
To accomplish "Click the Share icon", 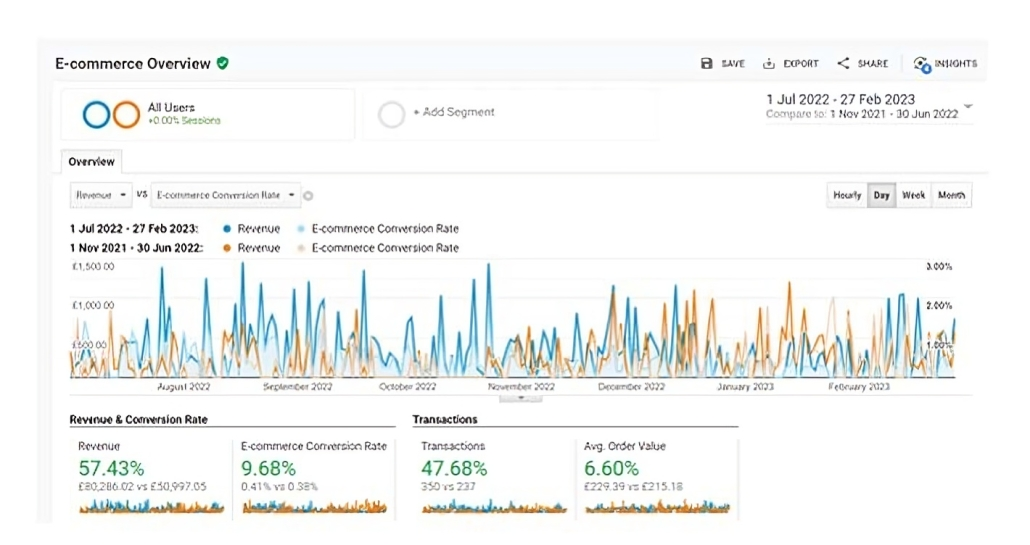I will pyautogui.click(x=844, y=64).
